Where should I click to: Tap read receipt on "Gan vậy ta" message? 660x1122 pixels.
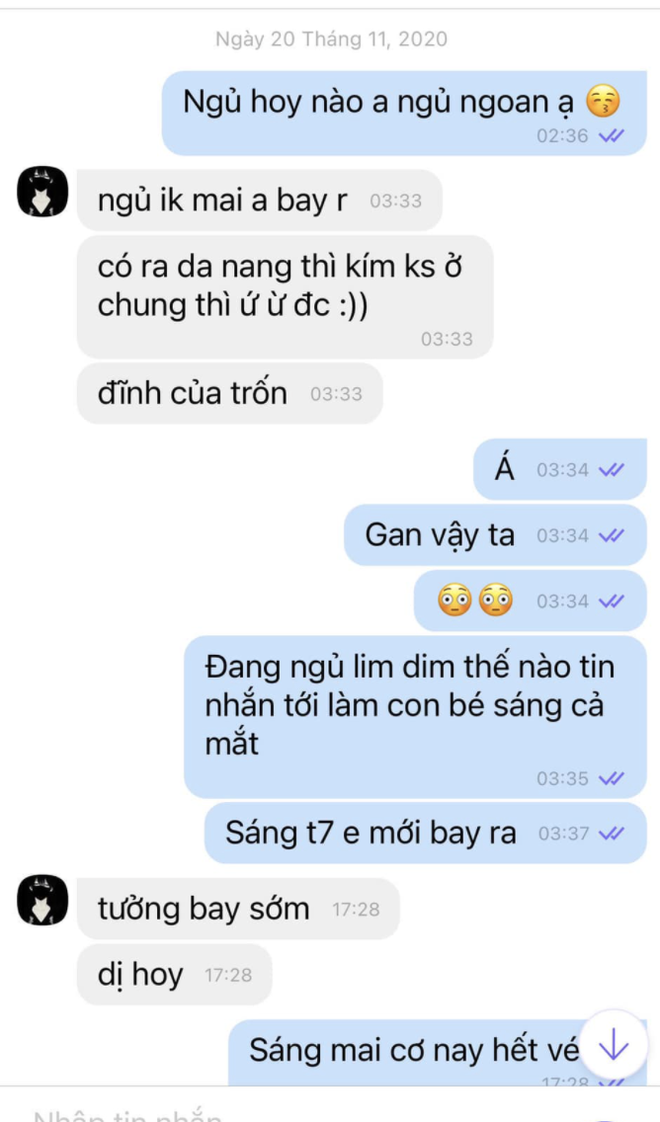[x=611, y=536]
